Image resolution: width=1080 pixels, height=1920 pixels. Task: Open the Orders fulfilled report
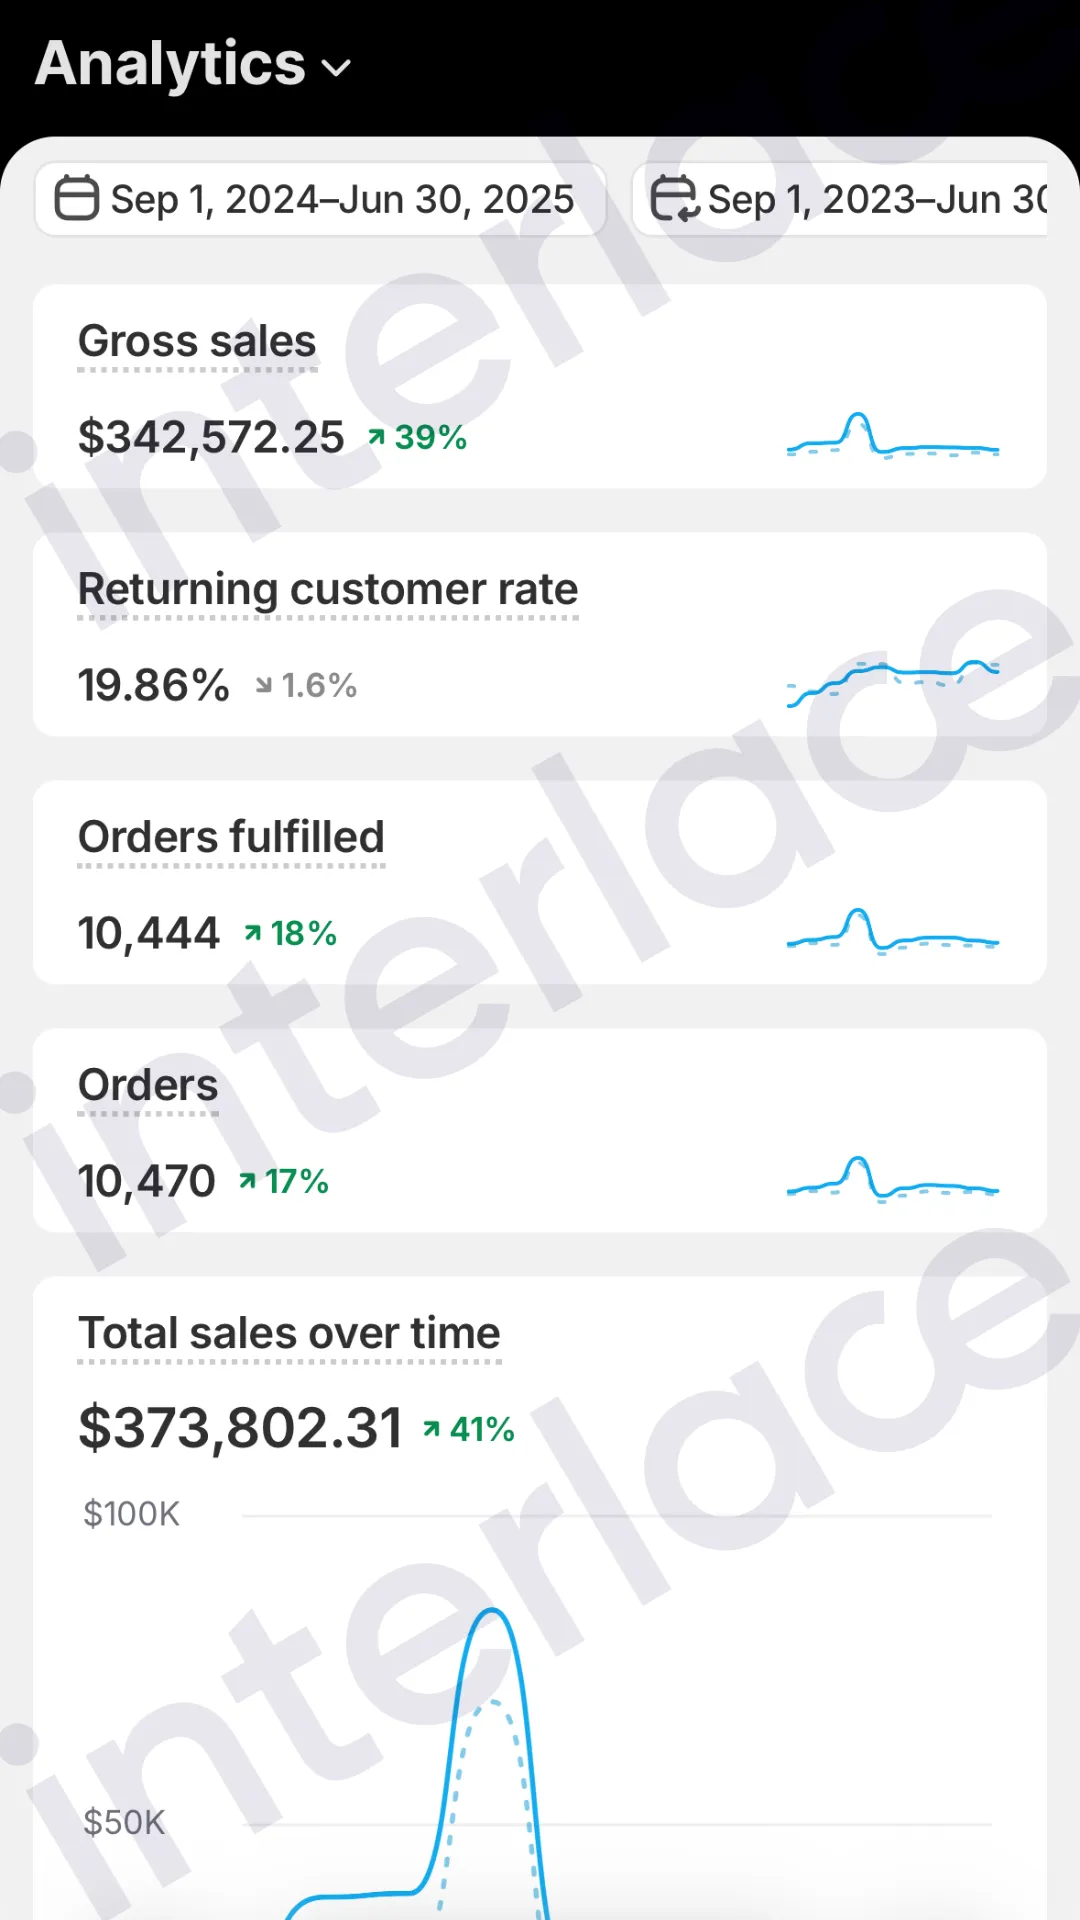click(x=231, y=837)
